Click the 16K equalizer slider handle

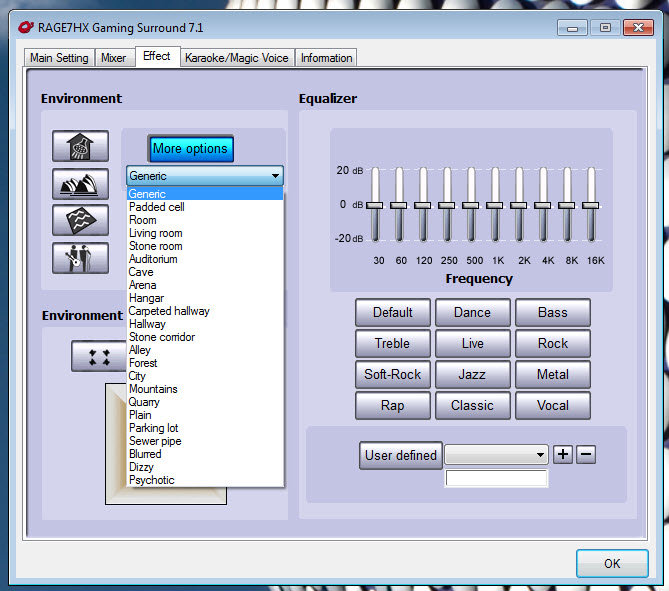click(591, 205)
